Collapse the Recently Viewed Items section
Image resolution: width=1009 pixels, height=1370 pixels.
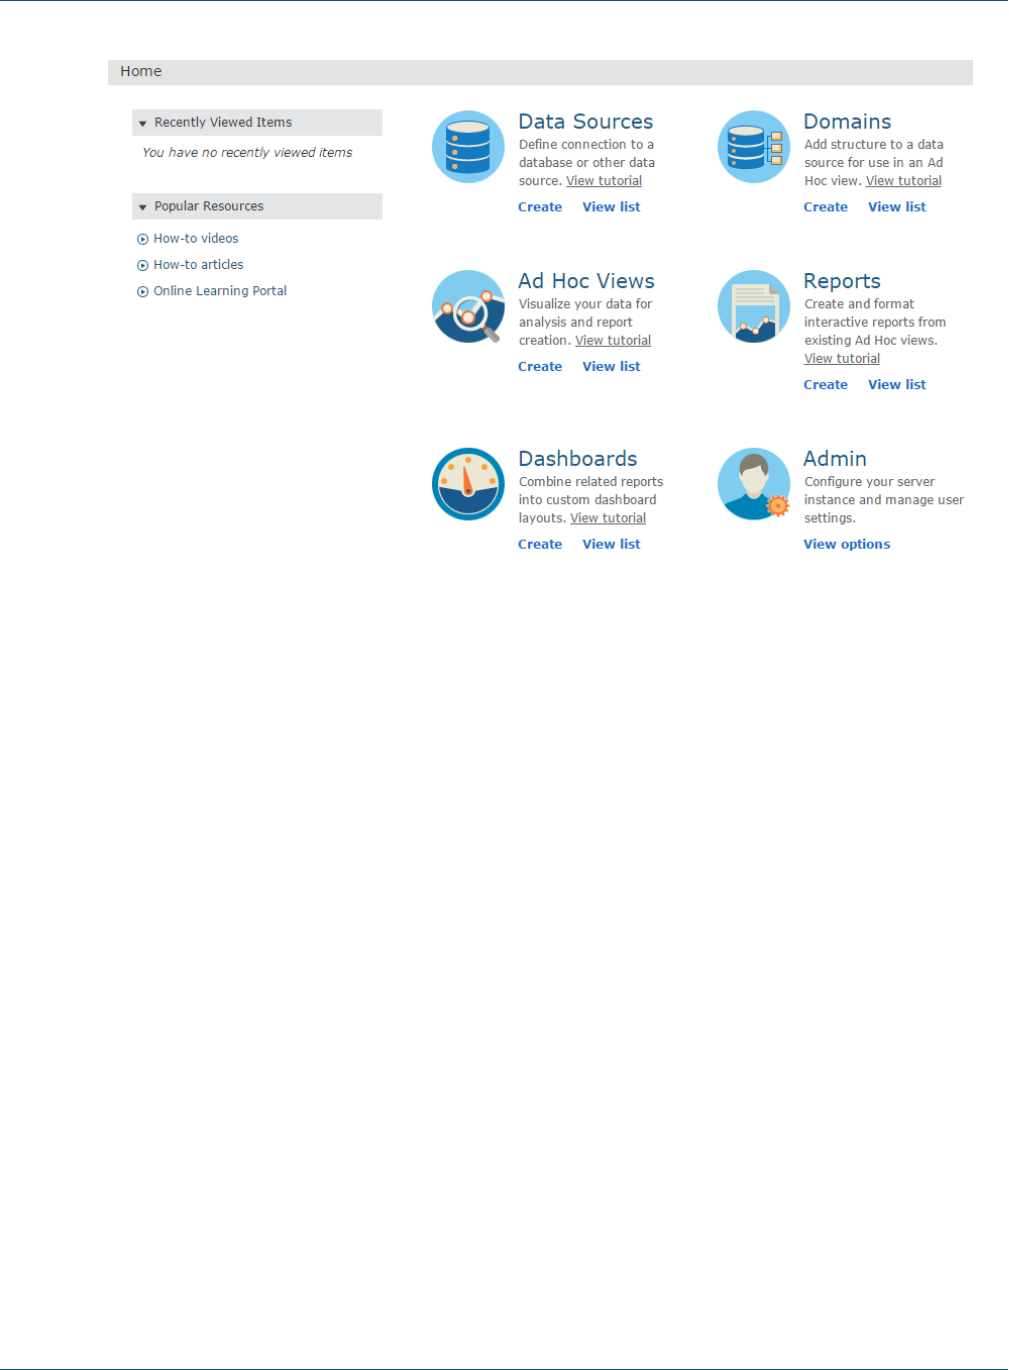tap(143, 123)
